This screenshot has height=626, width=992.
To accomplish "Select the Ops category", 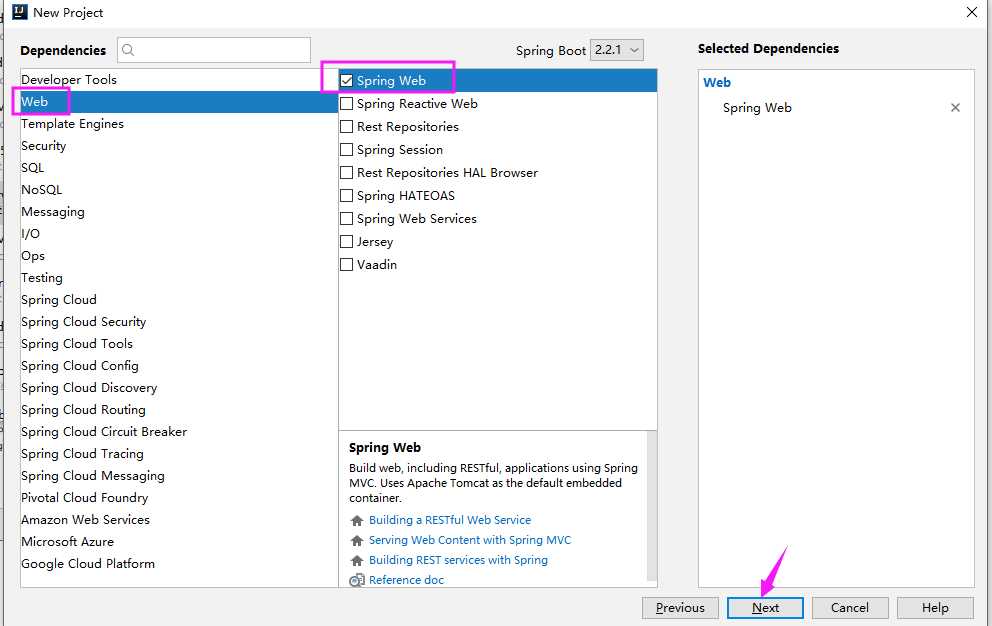I will click(179, 256).
